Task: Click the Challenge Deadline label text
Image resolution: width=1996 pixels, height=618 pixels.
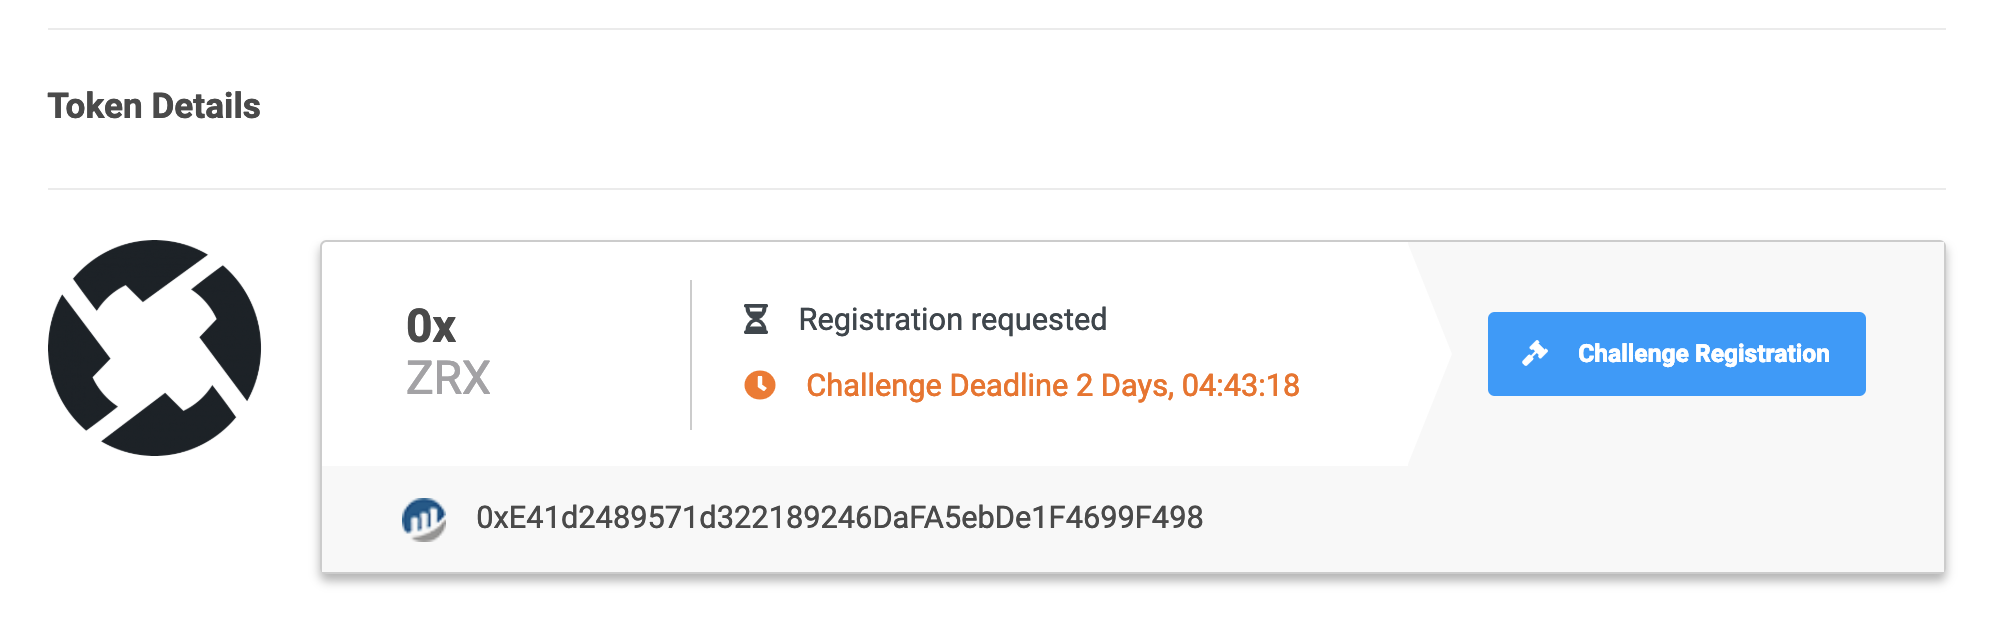Action: click(937, 386)
